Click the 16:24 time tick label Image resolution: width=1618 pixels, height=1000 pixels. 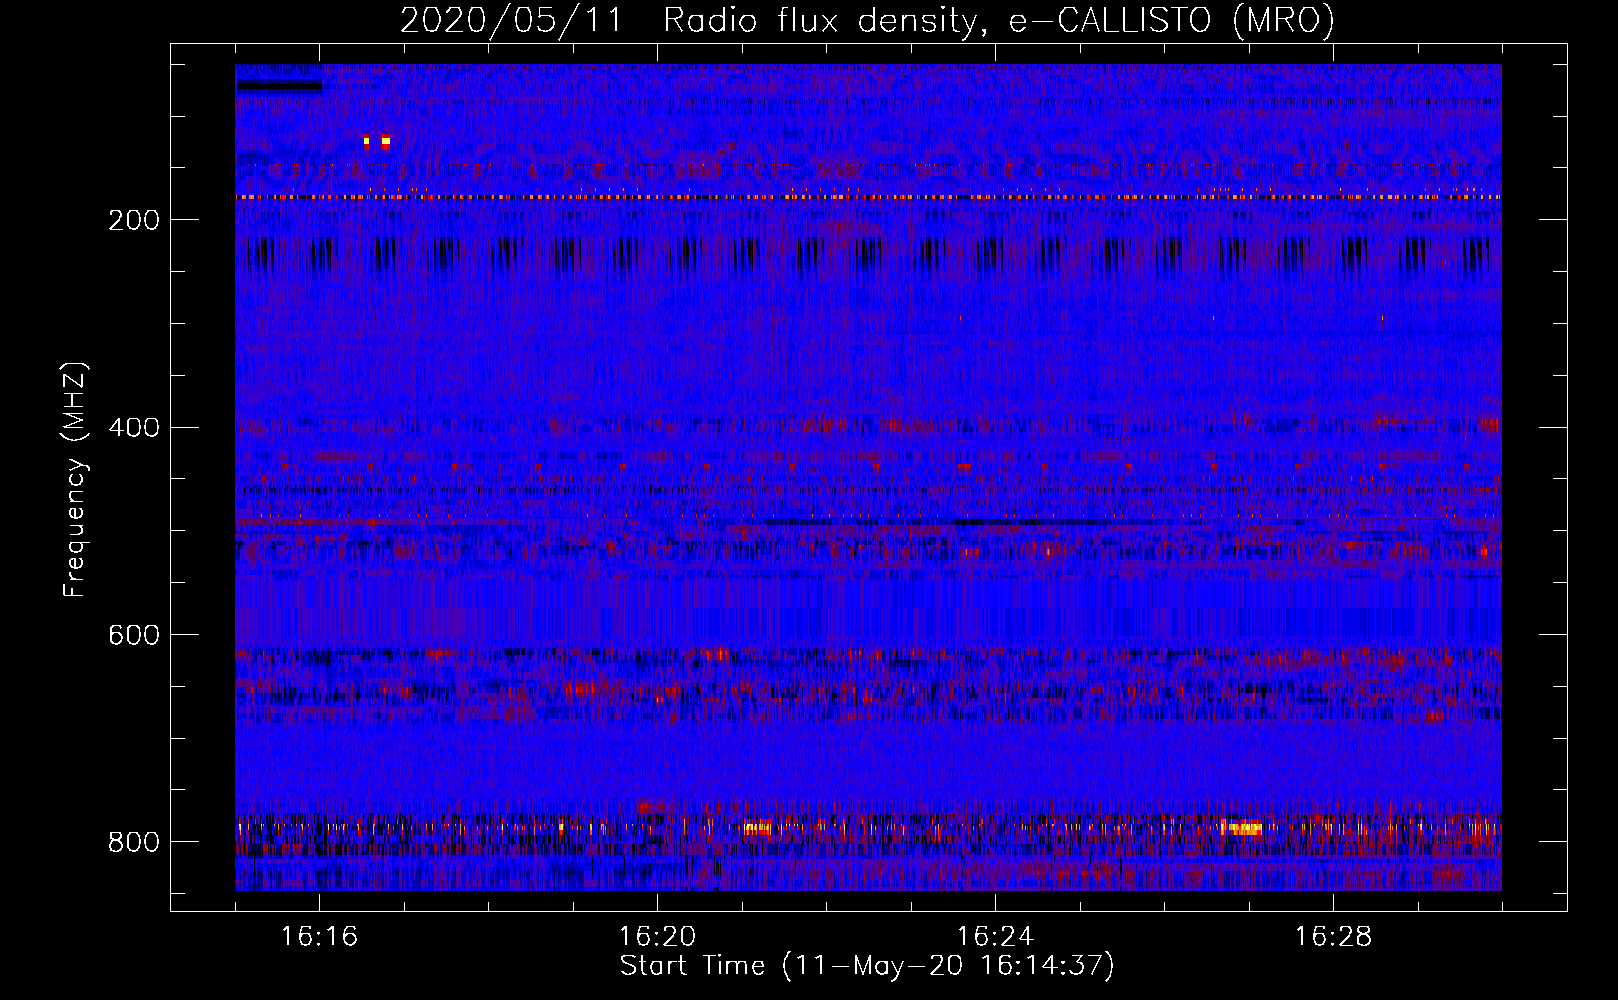click(x=995, y=937)
